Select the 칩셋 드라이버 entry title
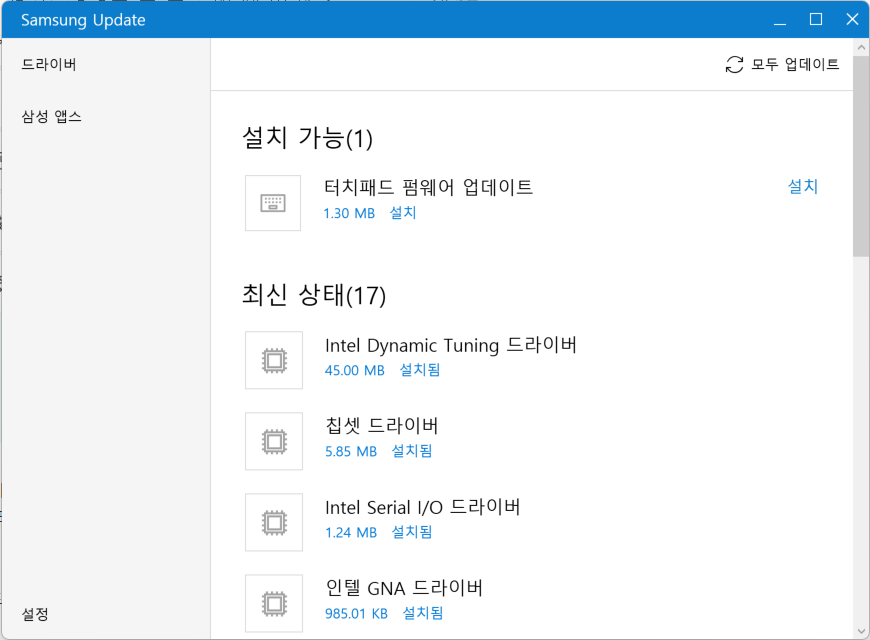The width and height of the screenshot is (870, 640). pos(382,426)
